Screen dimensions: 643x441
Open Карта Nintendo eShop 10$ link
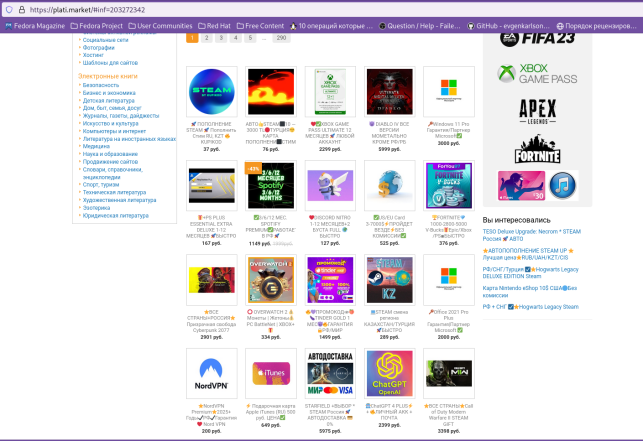(530, 292)
